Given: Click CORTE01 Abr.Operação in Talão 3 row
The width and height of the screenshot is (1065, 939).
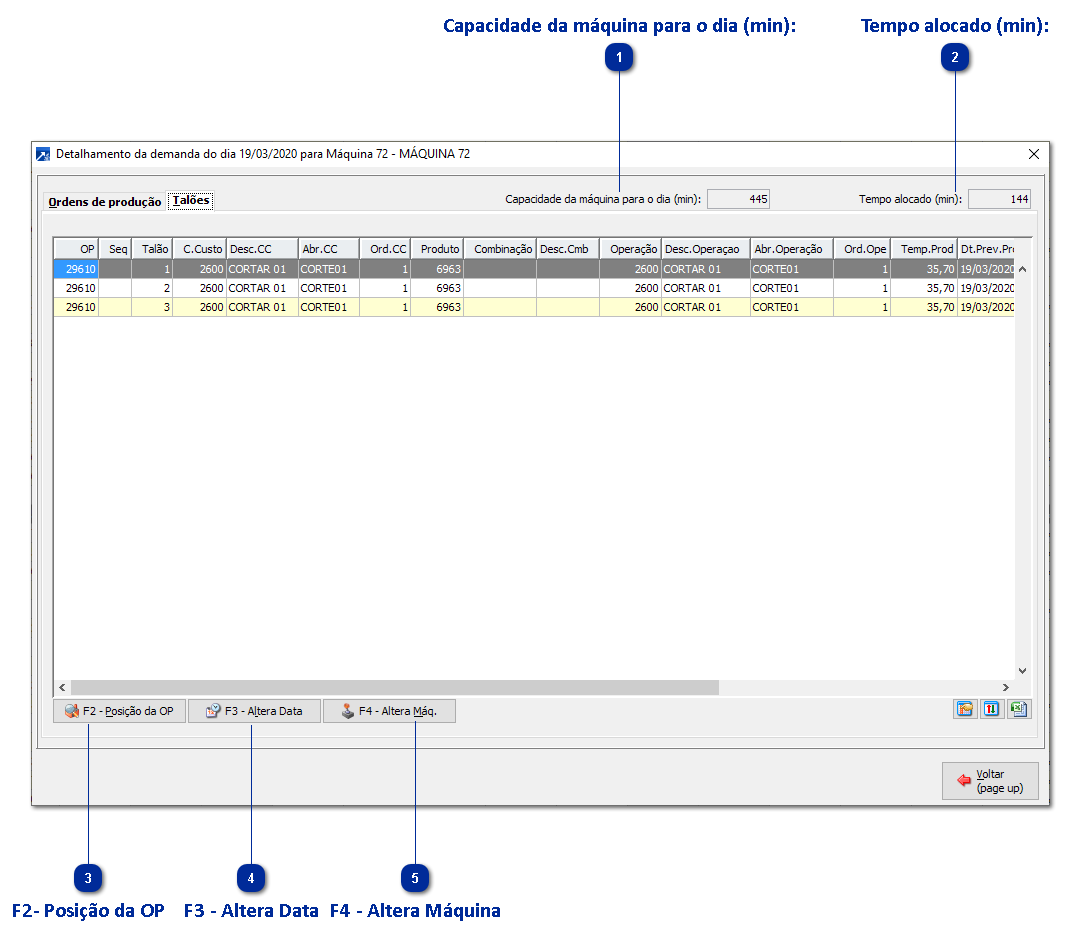Looking at the screenshot, I should (792, 307).
